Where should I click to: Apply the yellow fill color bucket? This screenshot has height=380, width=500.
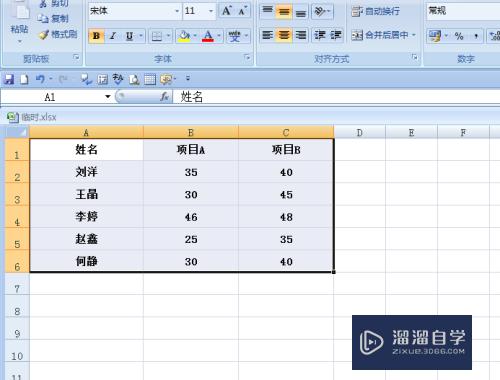coord(184,36)
